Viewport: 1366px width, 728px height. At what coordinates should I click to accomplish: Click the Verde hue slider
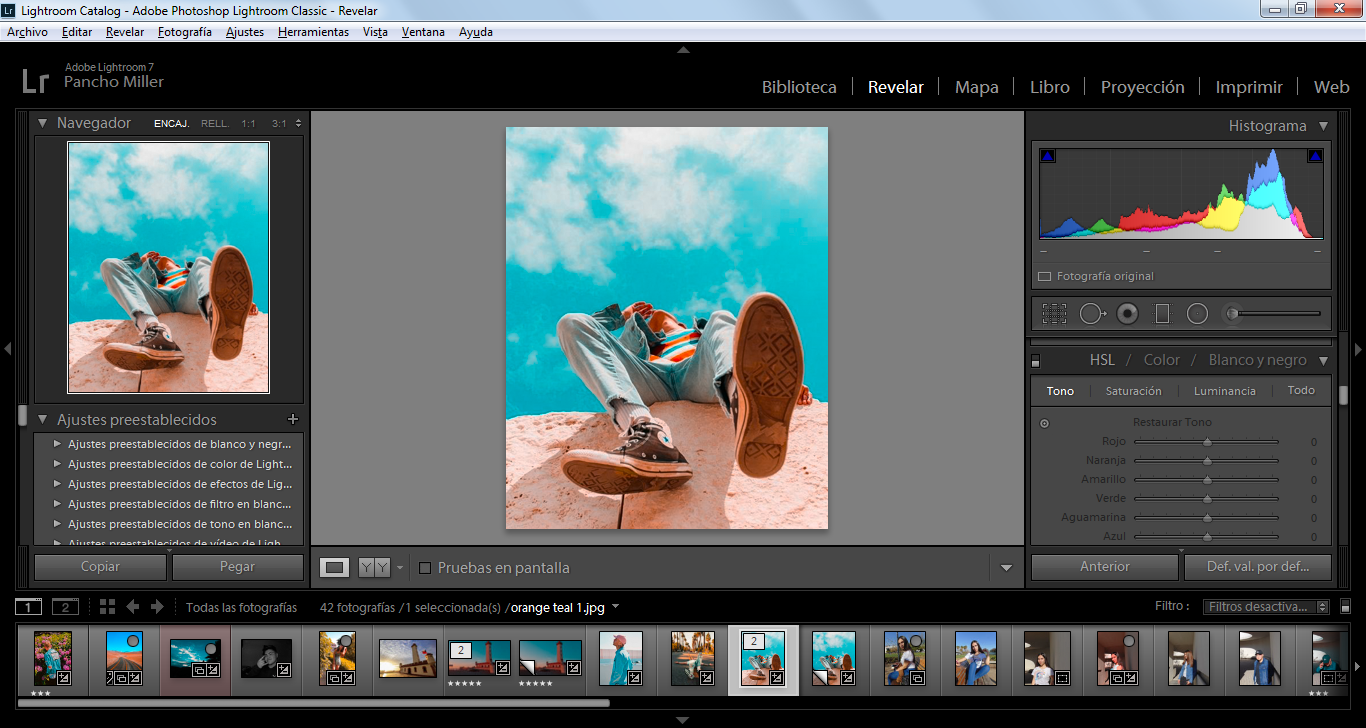(x=1206, y=499)
